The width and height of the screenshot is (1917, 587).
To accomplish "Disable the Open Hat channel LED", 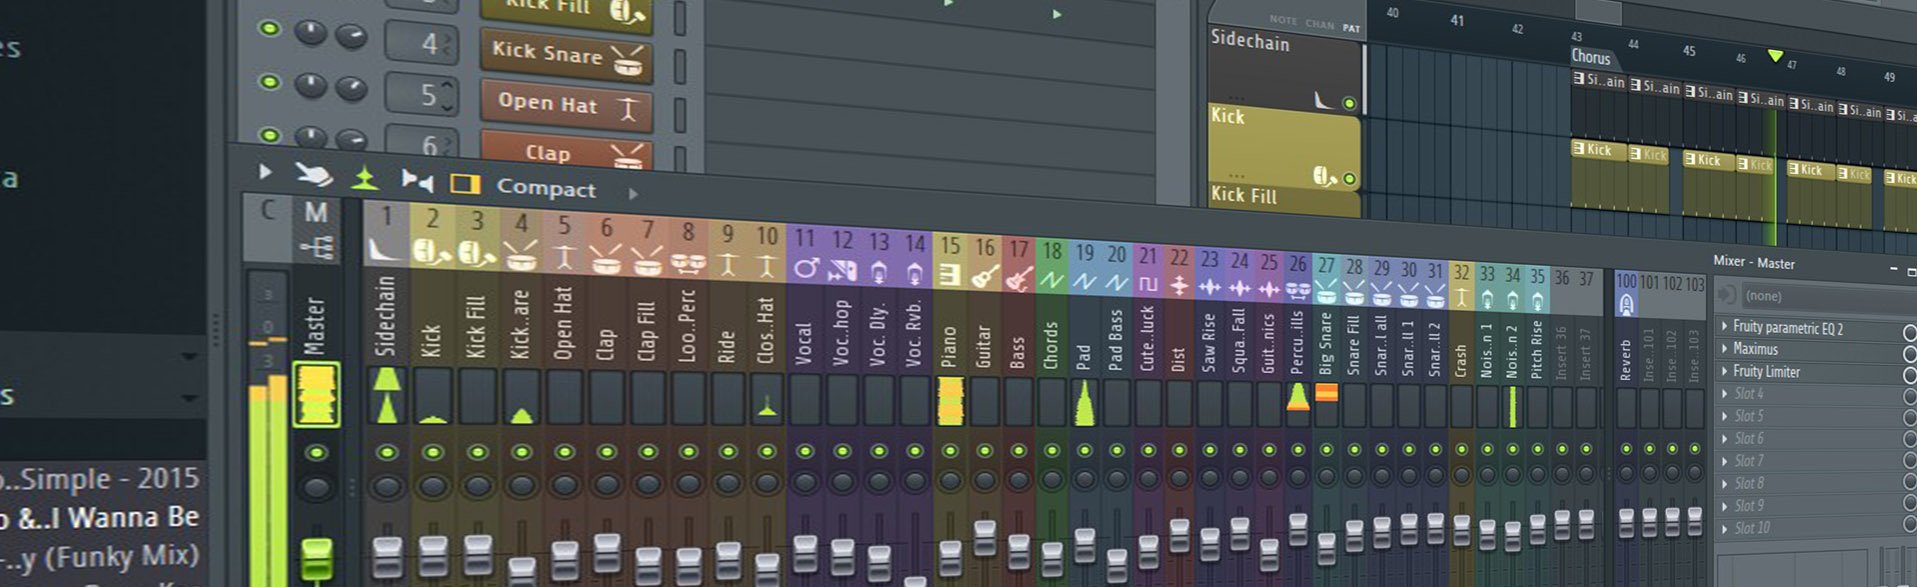I will [x=269, y=81].
